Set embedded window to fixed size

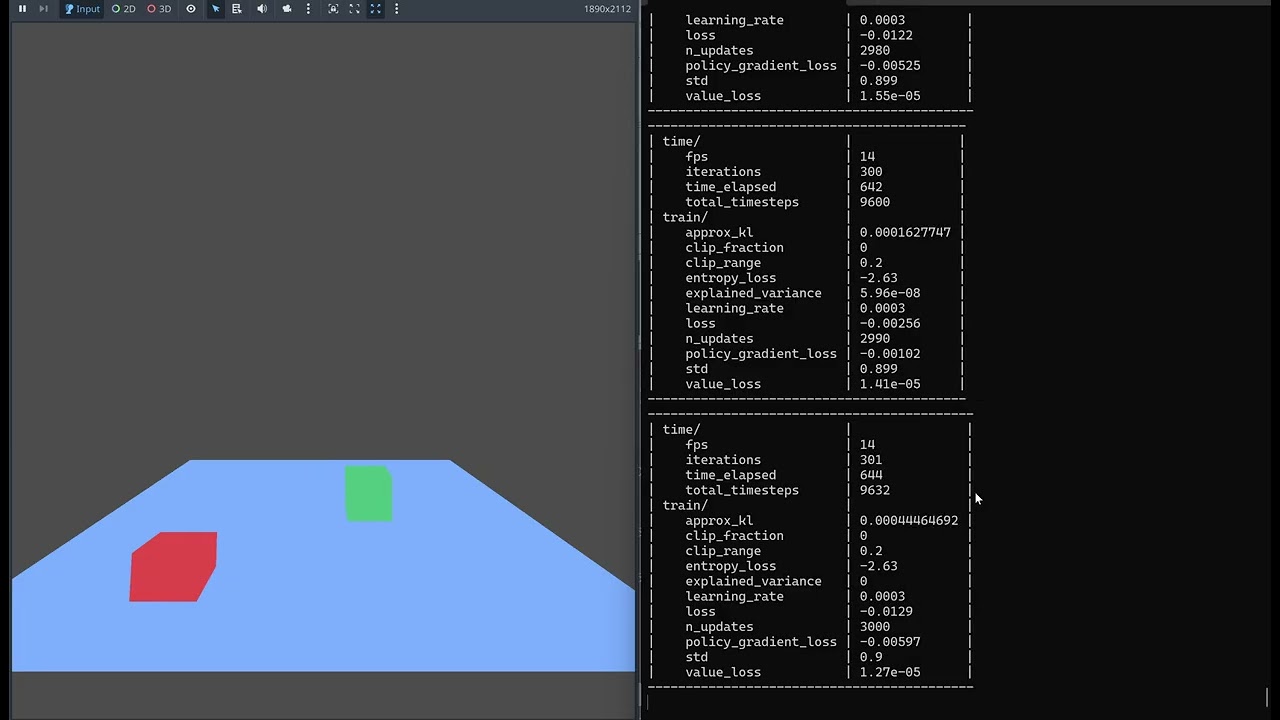(x=333, y=9)
